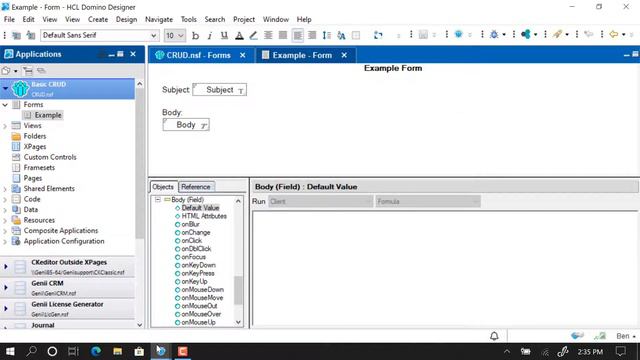640x360 pixels.
Task: Click the first toolbar properties icon
Action: (x=16, y=36)
